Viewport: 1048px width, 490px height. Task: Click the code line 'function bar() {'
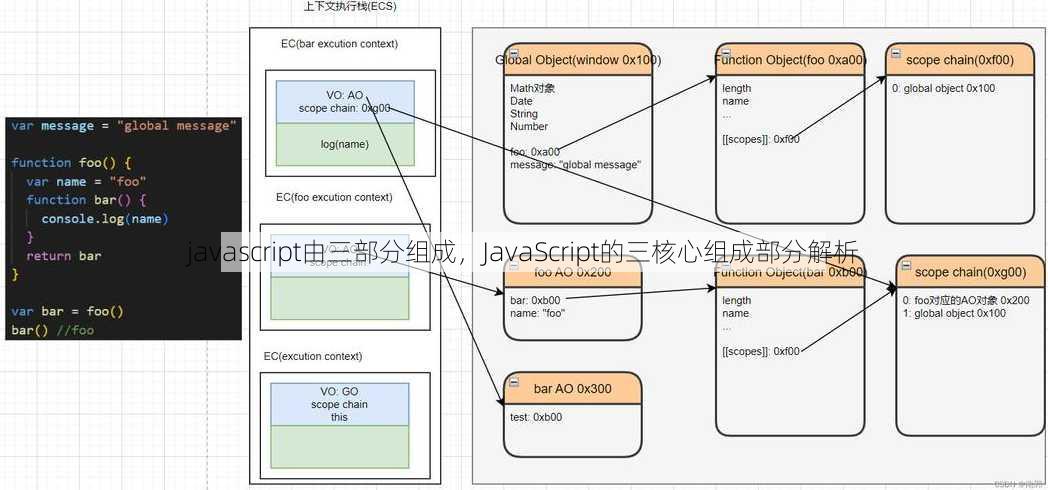[x=86, y=200]
